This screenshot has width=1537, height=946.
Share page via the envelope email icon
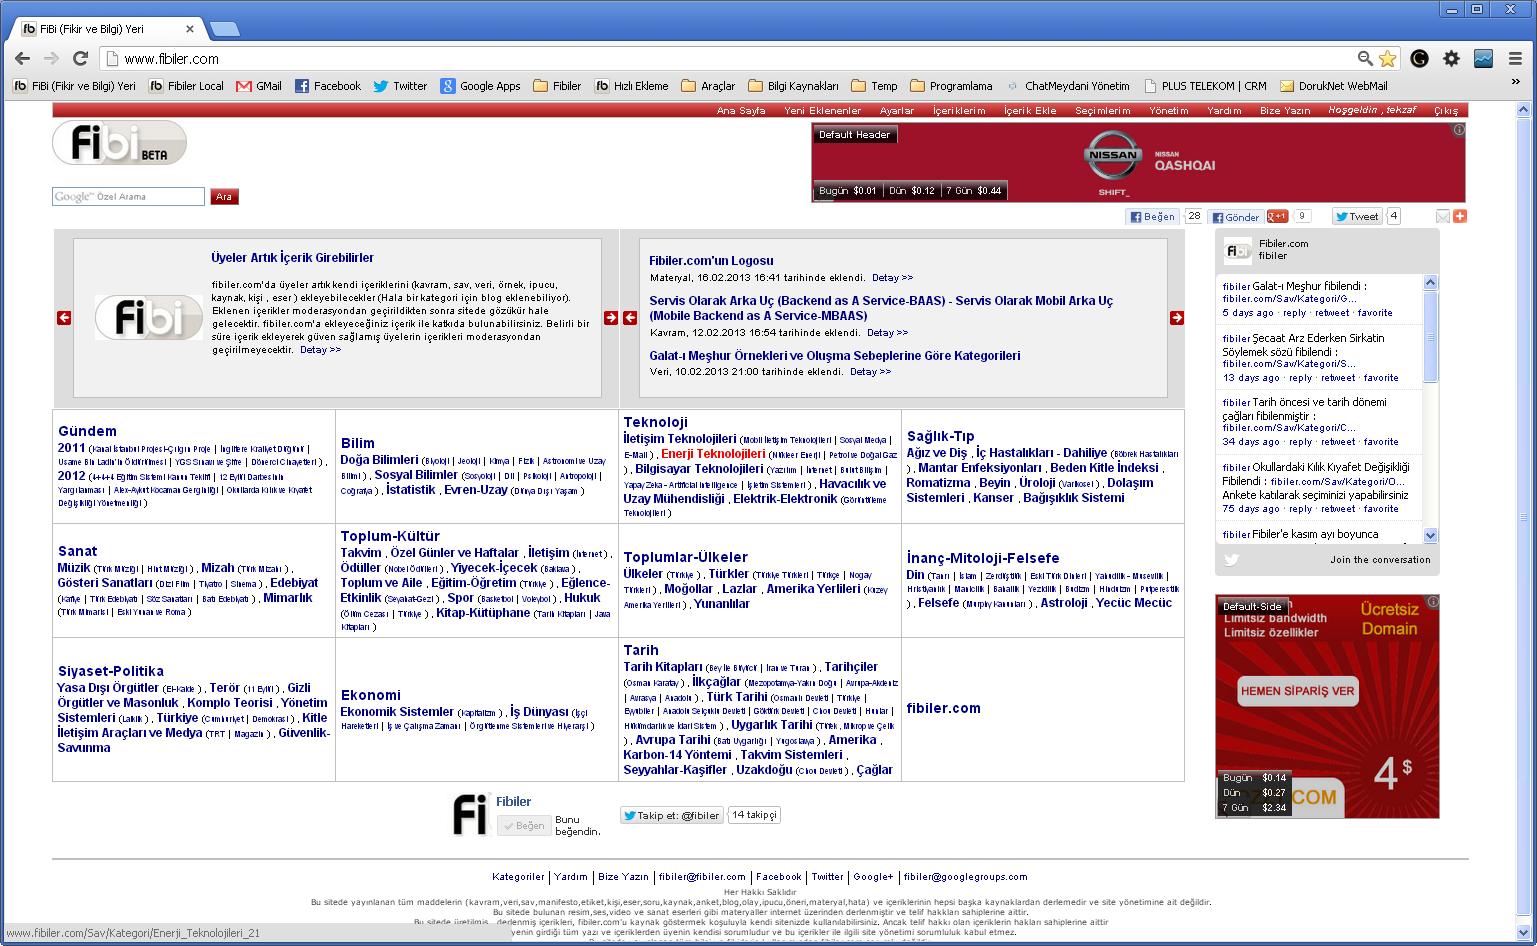click(x=1442, y=217)
